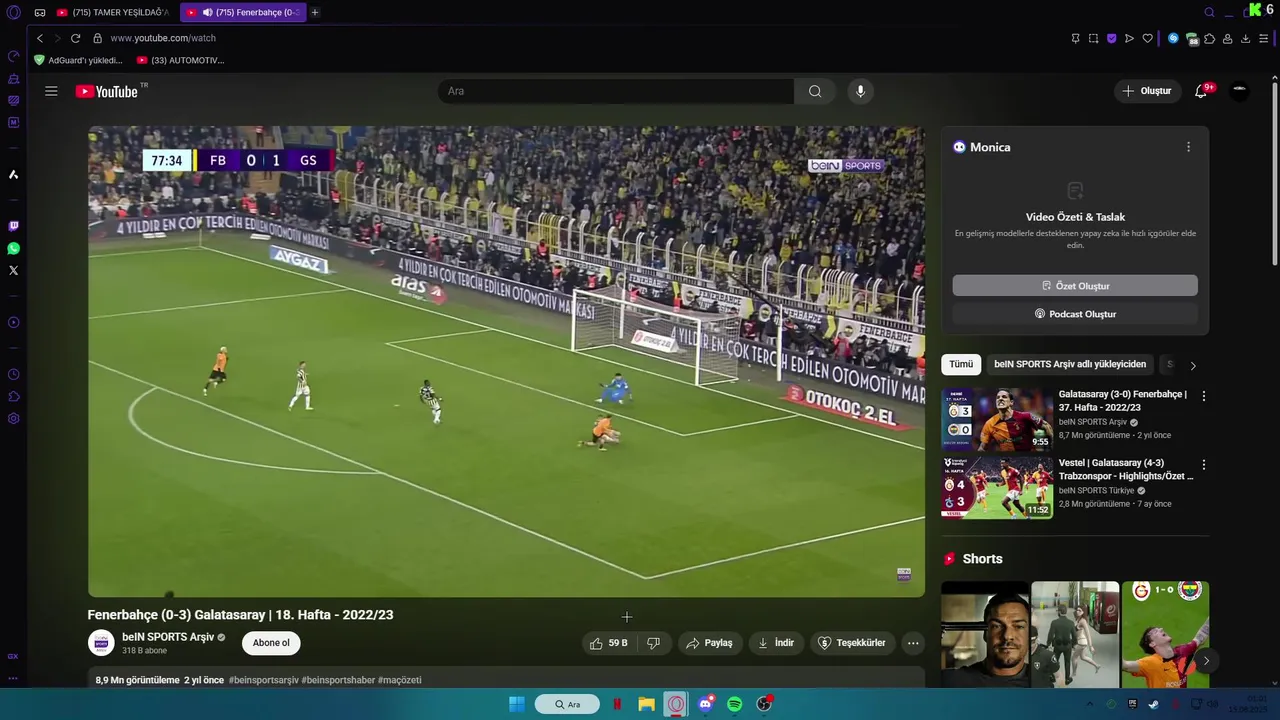Open browser profile icon in toolbar
This screenshot has height=720, width=1280.
click(x=1227, y=38)
